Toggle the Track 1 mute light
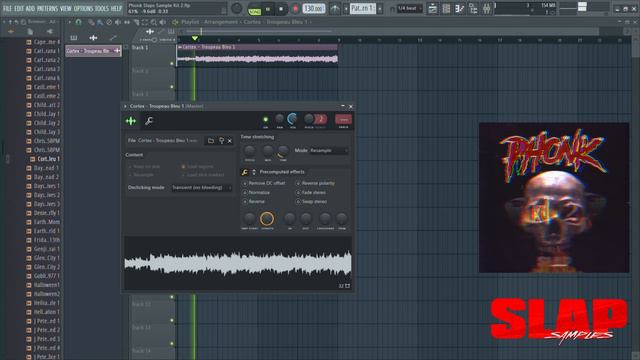 pyautogui.click(x=172, y=63)
